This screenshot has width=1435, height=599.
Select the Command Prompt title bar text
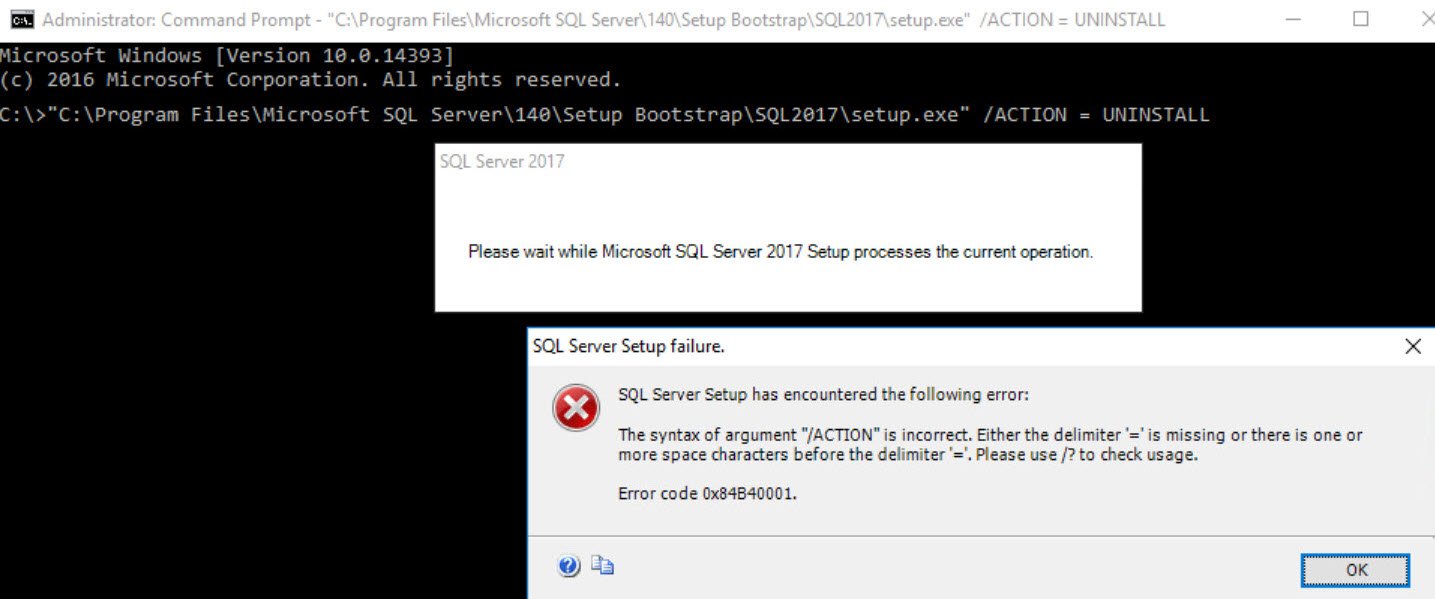coord(603,20)
